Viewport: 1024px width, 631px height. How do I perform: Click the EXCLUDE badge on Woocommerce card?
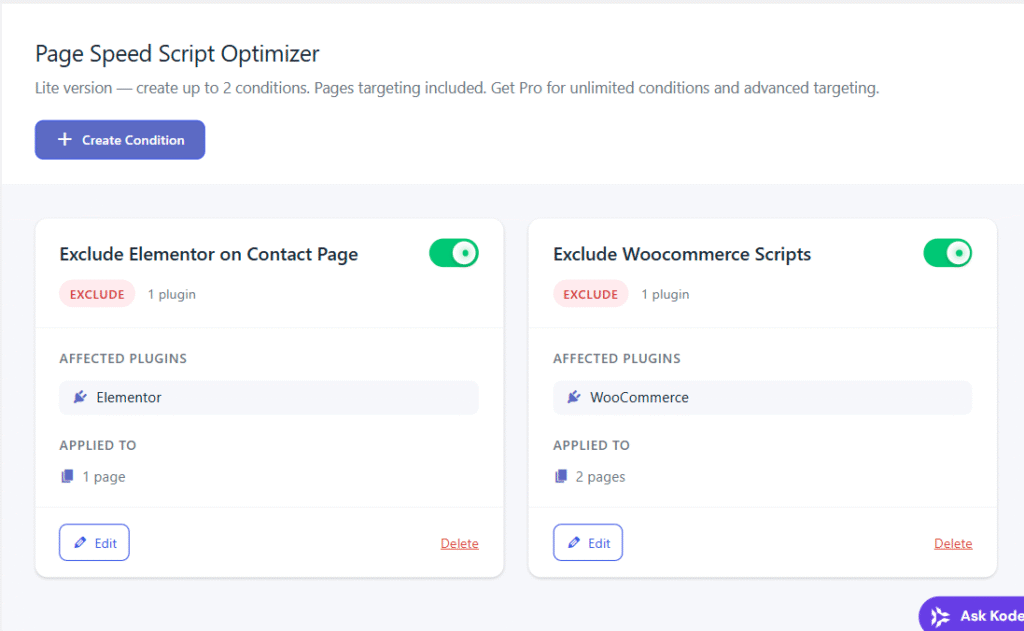590,294
